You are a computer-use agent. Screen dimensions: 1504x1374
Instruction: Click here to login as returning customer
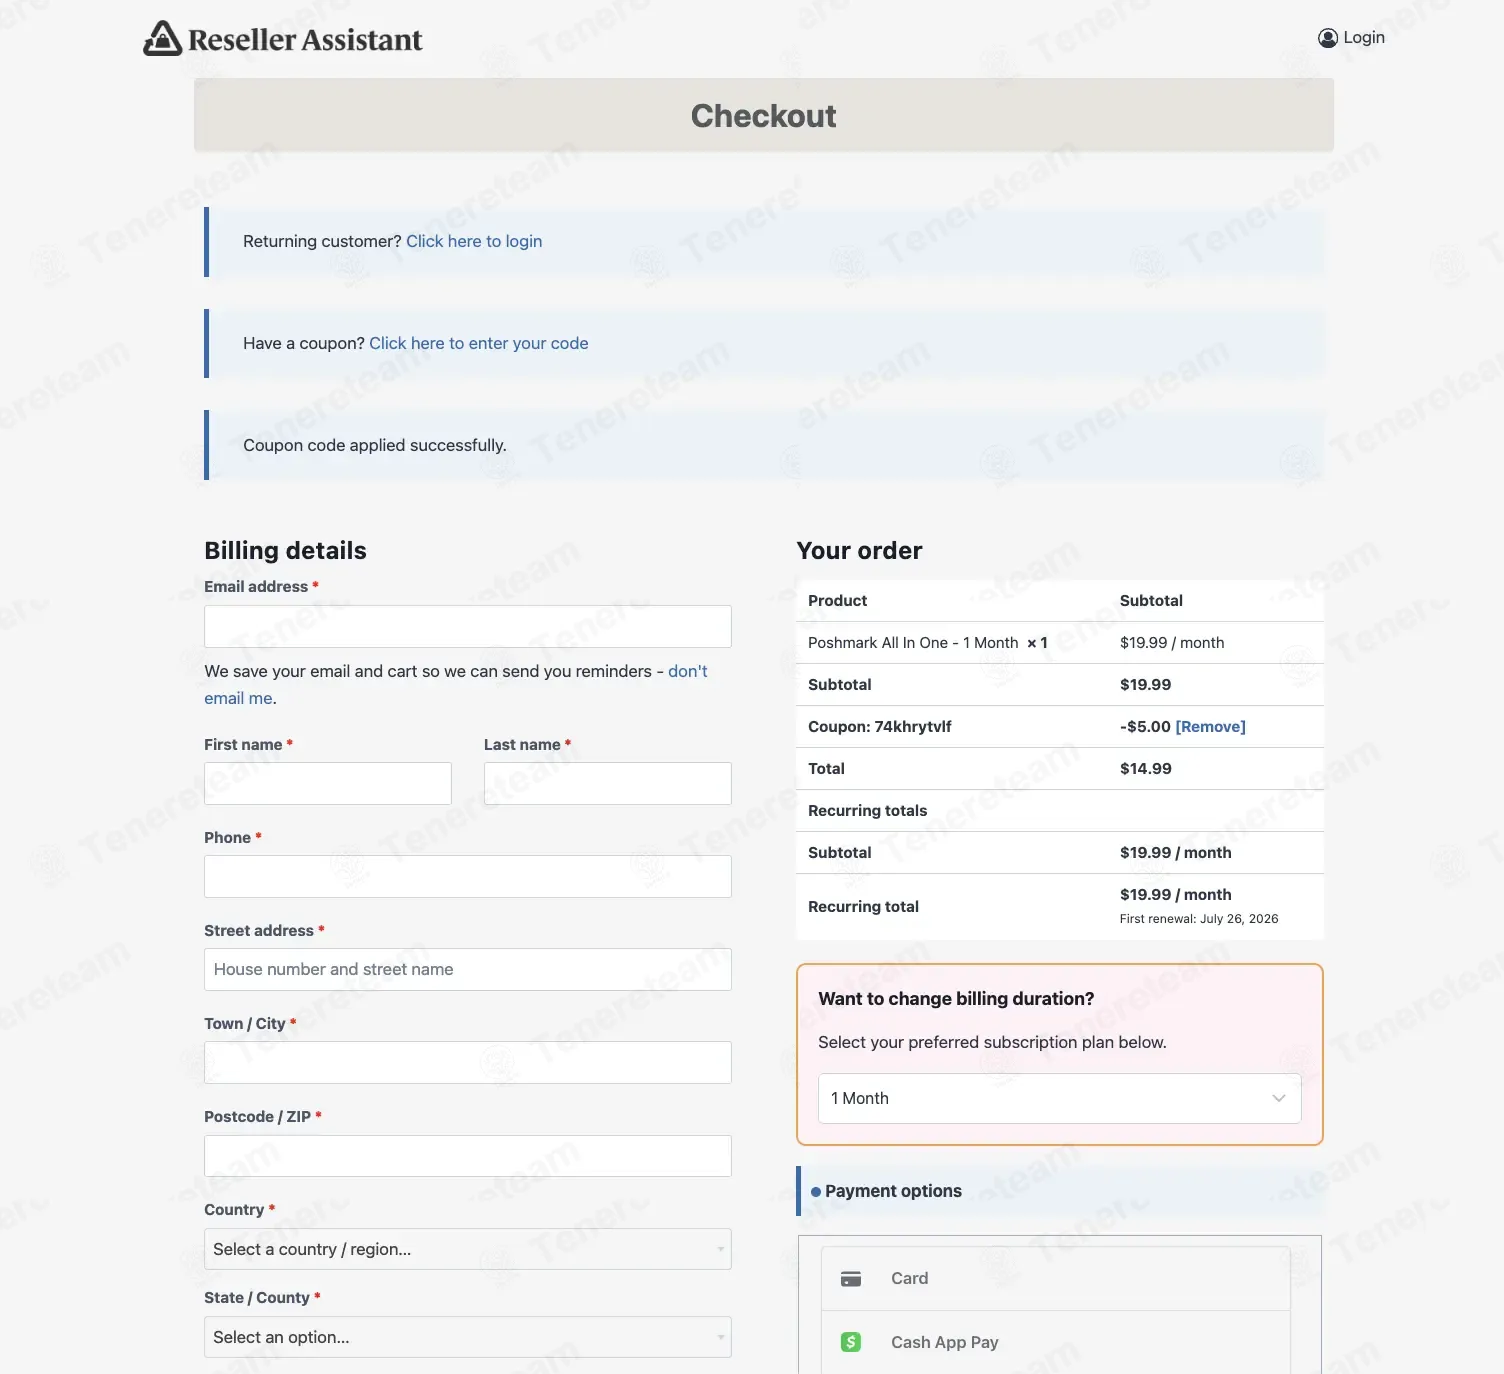474,241
